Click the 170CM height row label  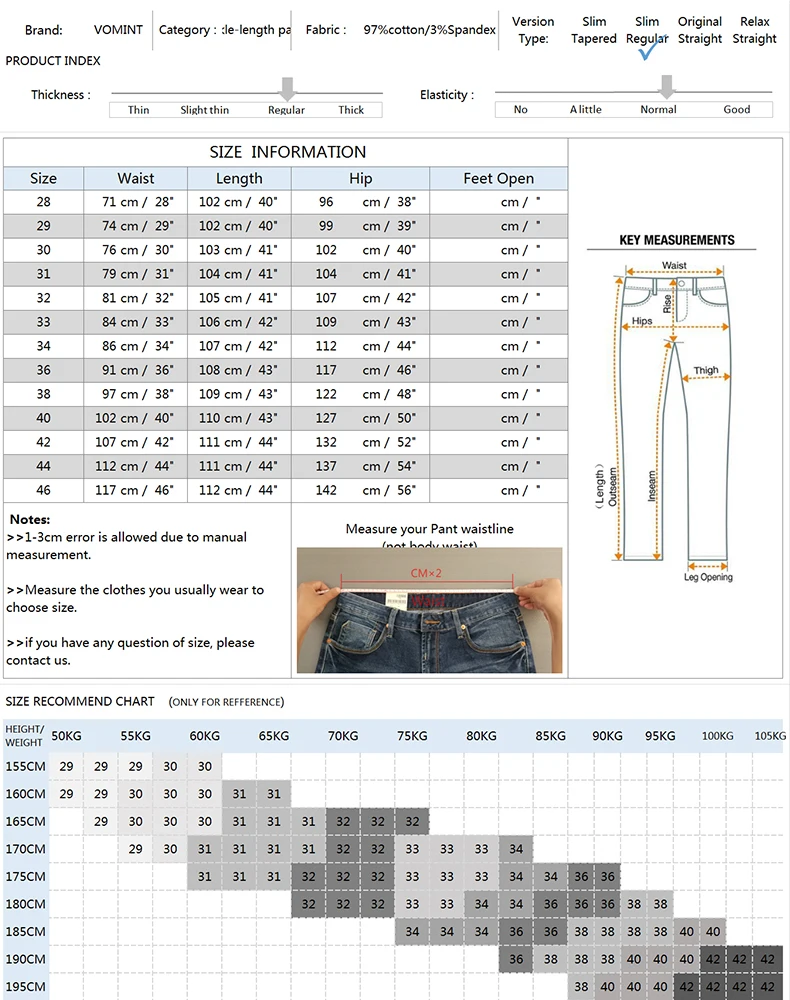pyautogui.click(x=26, y=849)
